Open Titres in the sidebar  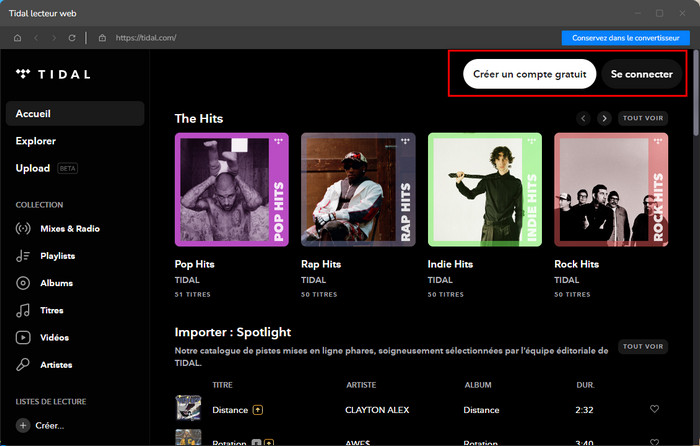coord(52,310)
